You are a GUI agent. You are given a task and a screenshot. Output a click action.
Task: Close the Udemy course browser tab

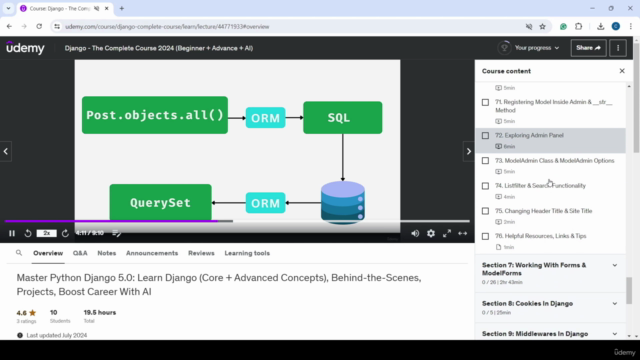(x=107, y=9)
